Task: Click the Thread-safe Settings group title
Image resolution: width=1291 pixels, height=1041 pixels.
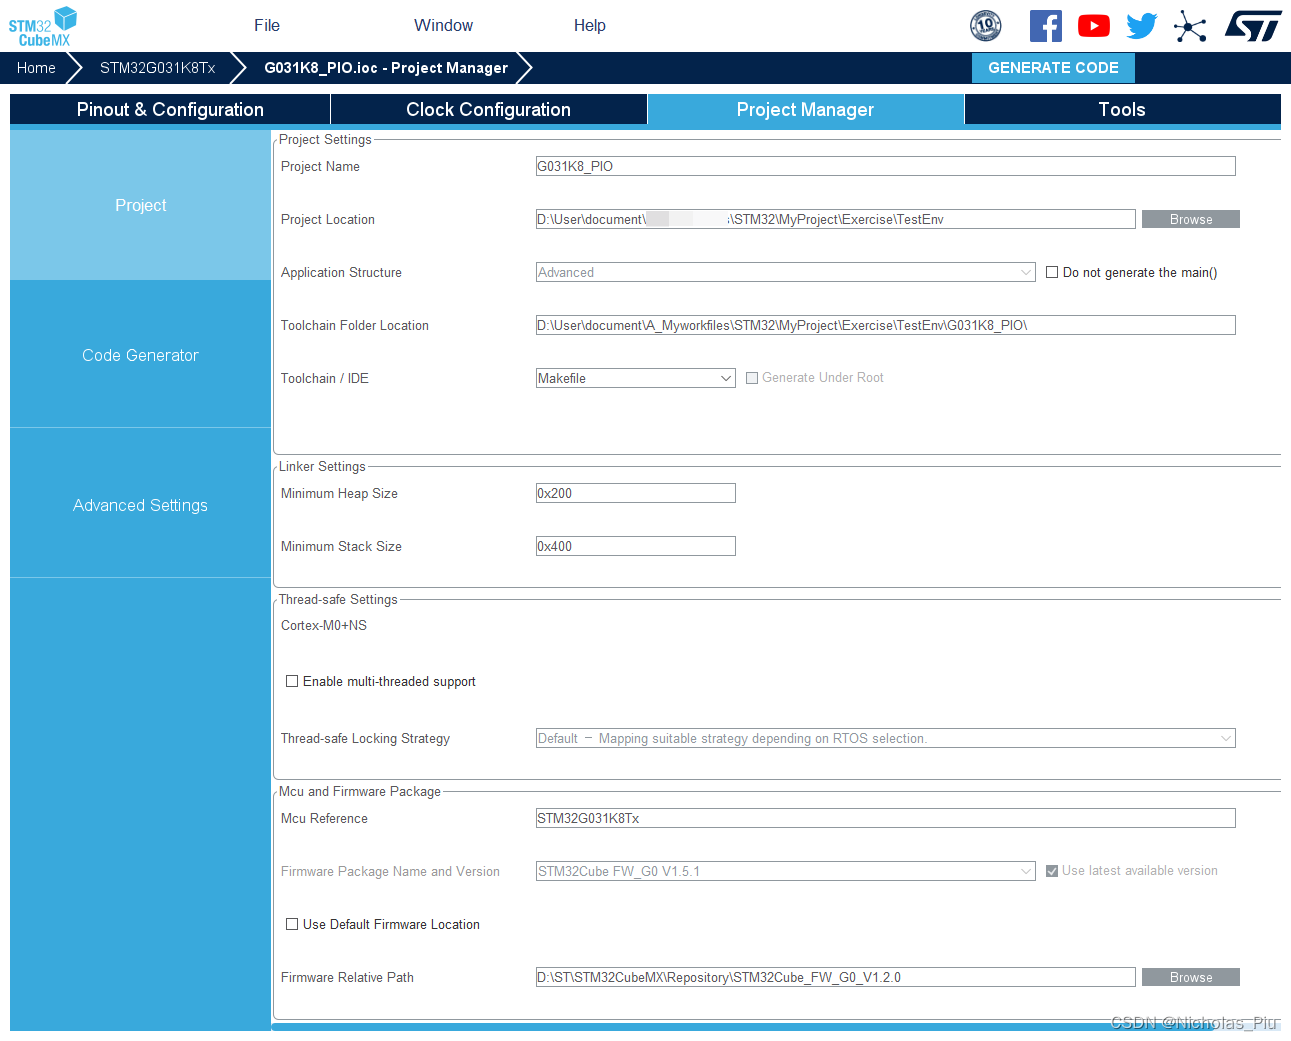Action: [338, 599]
